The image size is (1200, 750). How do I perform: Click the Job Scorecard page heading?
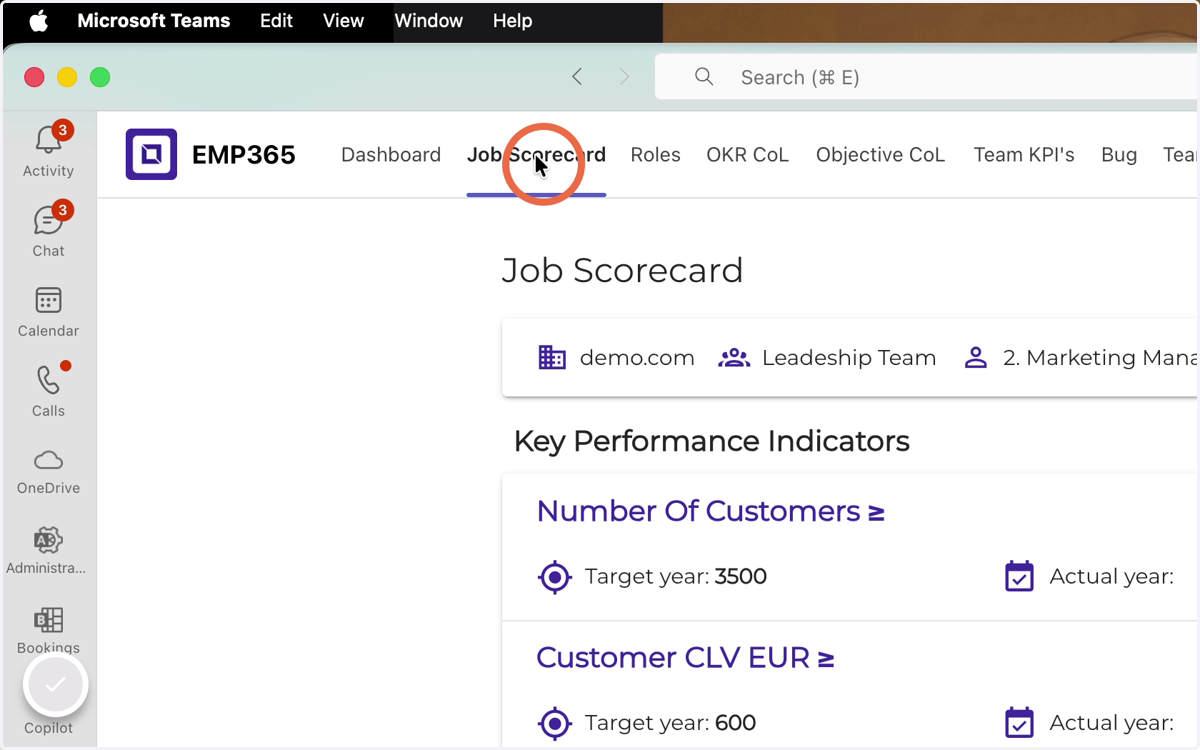[x=622, y=270]
